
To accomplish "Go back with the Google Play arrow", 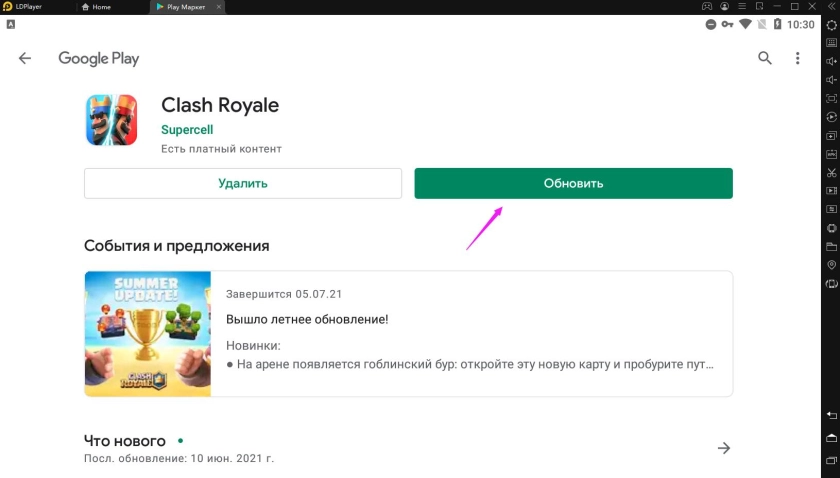I will (x=25, y=58).
